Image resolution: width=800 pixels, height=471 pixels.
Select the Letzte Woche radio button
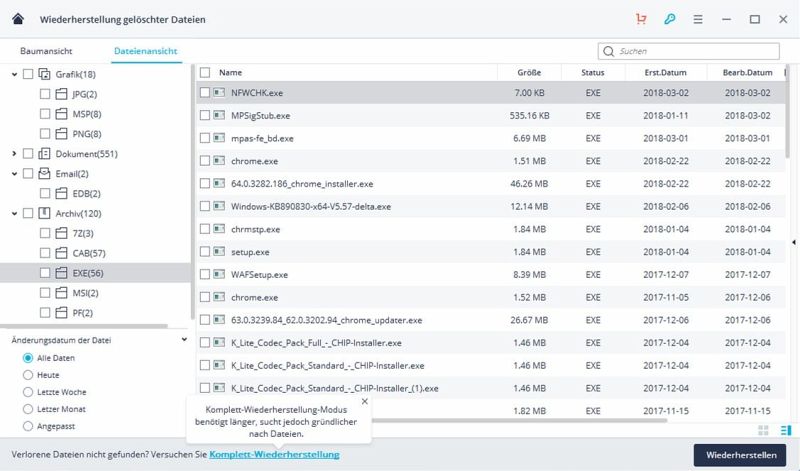(27, 392)
